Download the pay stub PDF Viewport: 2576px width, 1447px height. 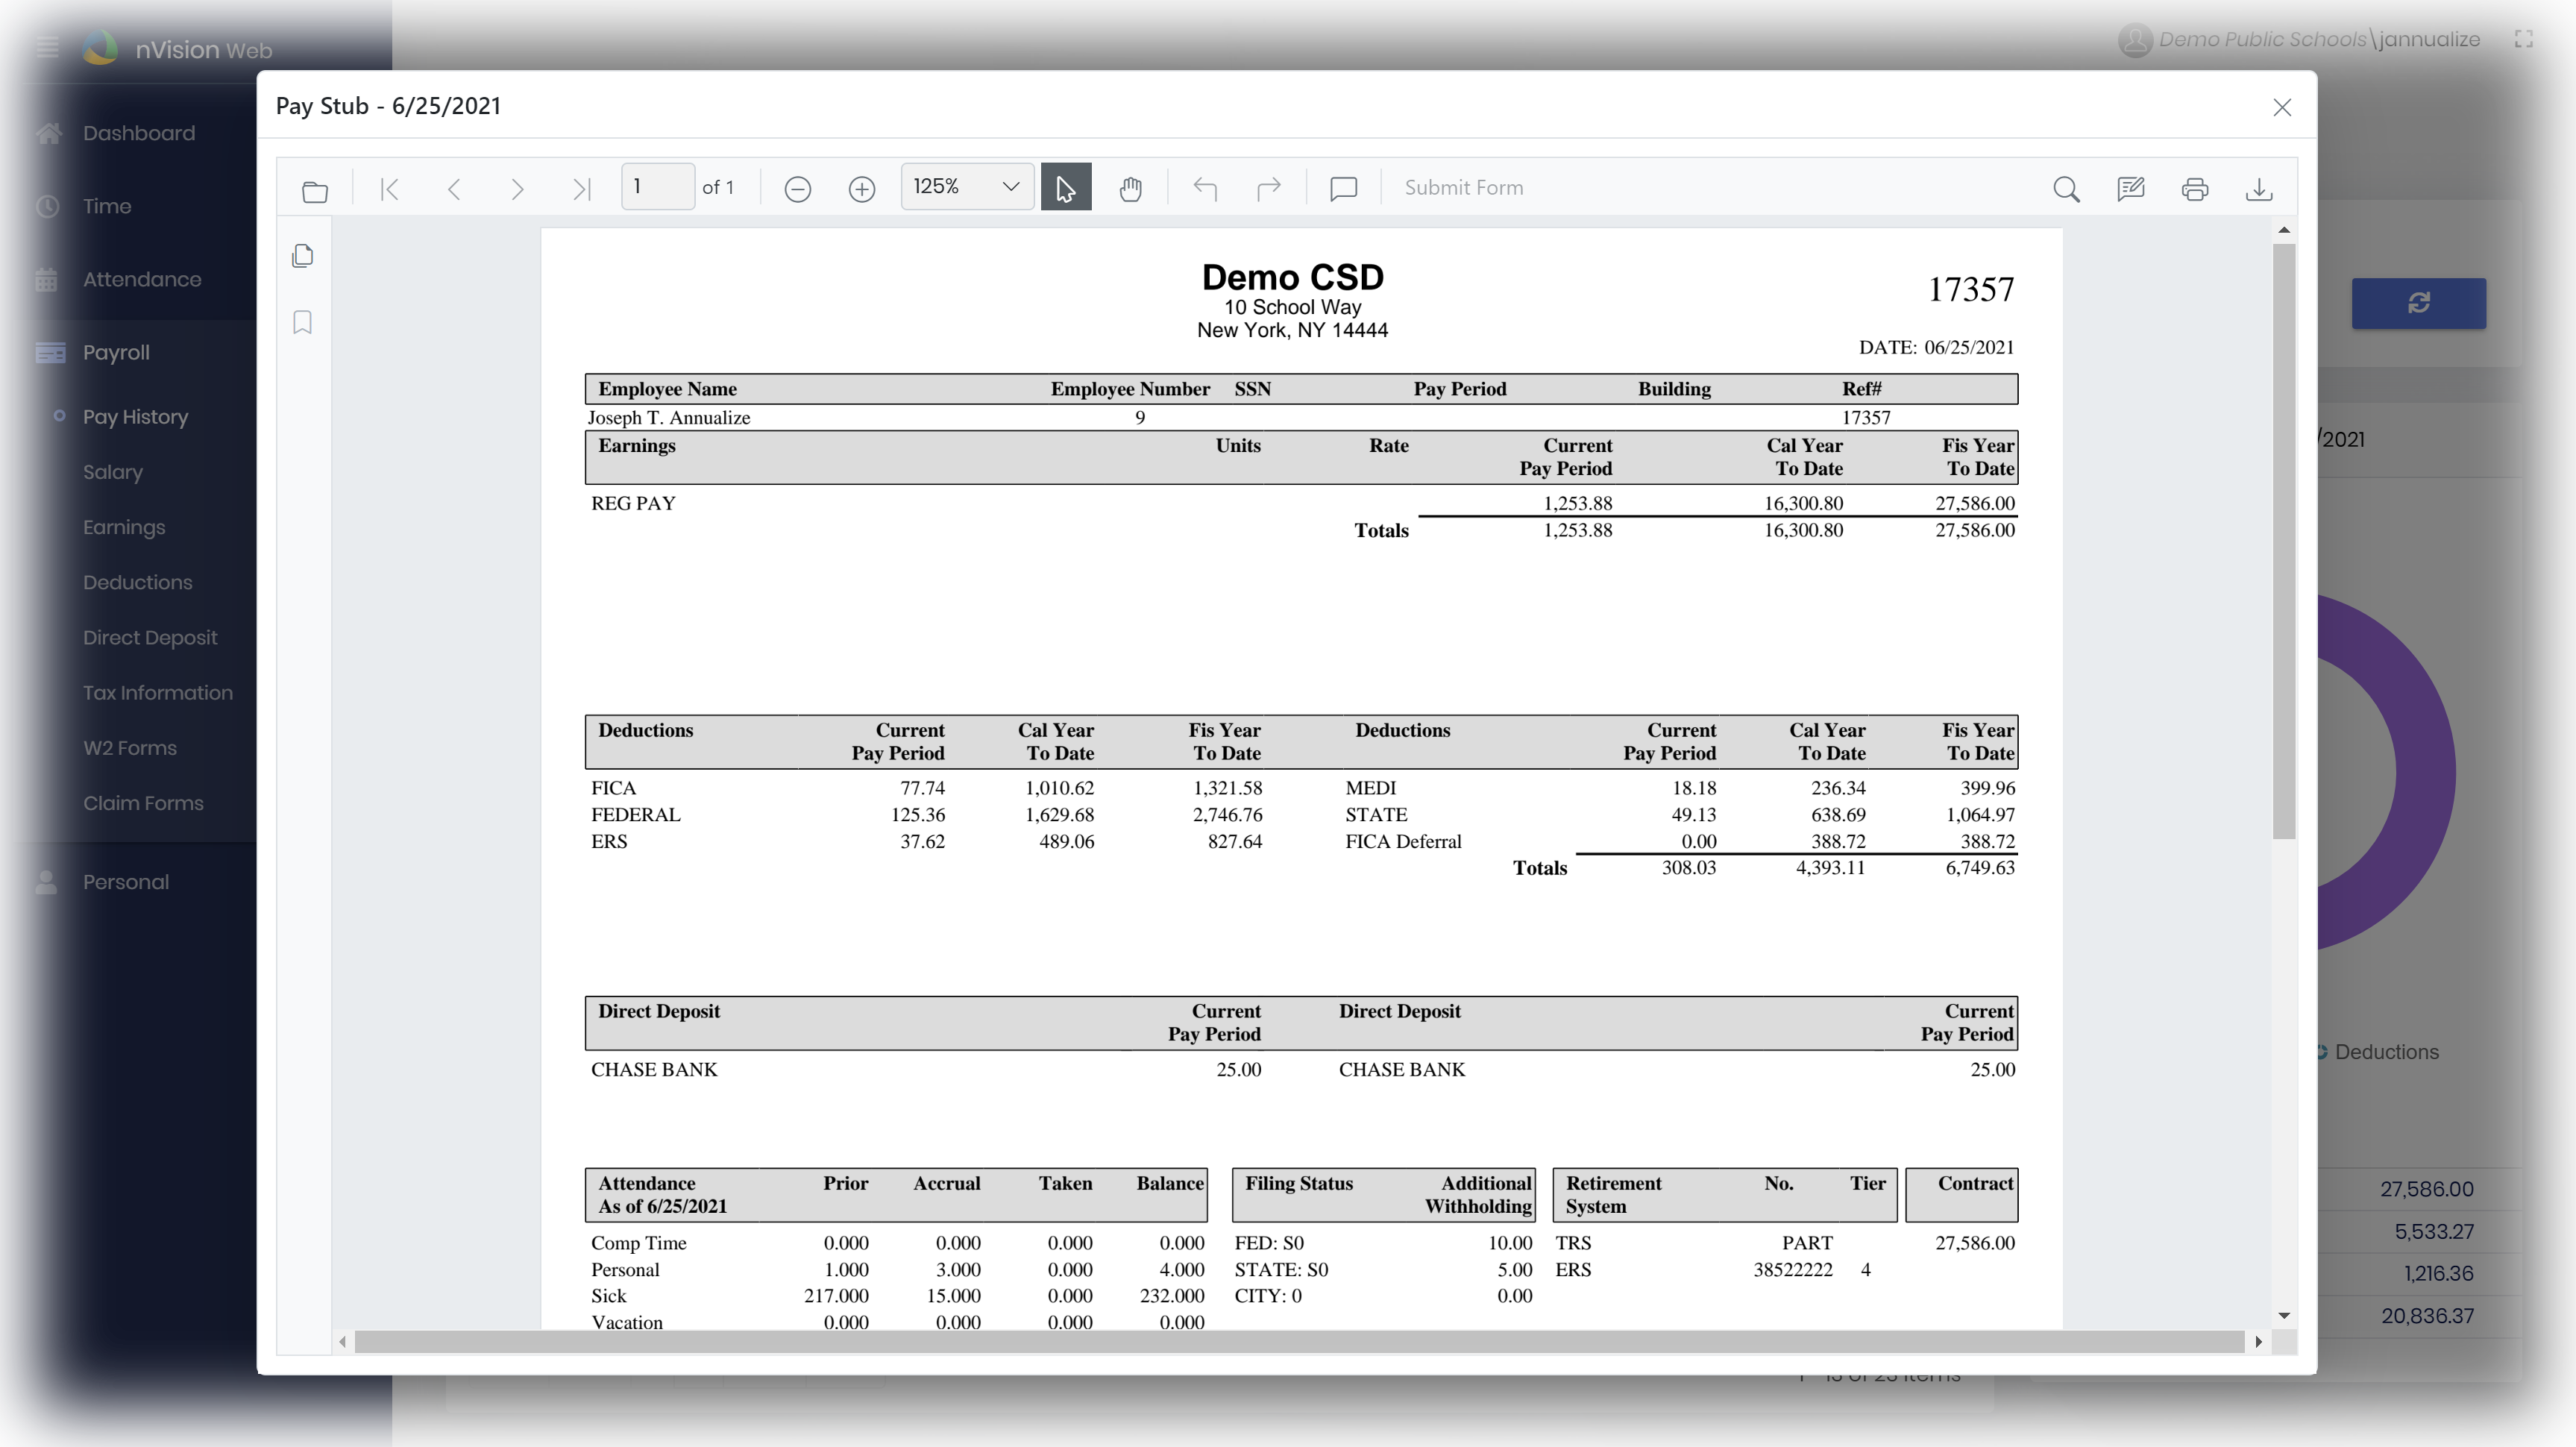[2259, 189]
